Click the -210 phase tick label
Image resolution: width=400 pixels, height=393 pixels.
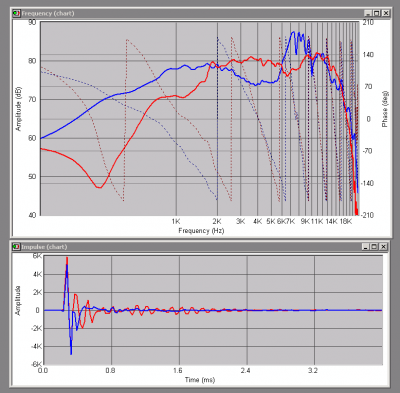pyautogui.click(x=367, y=215)
